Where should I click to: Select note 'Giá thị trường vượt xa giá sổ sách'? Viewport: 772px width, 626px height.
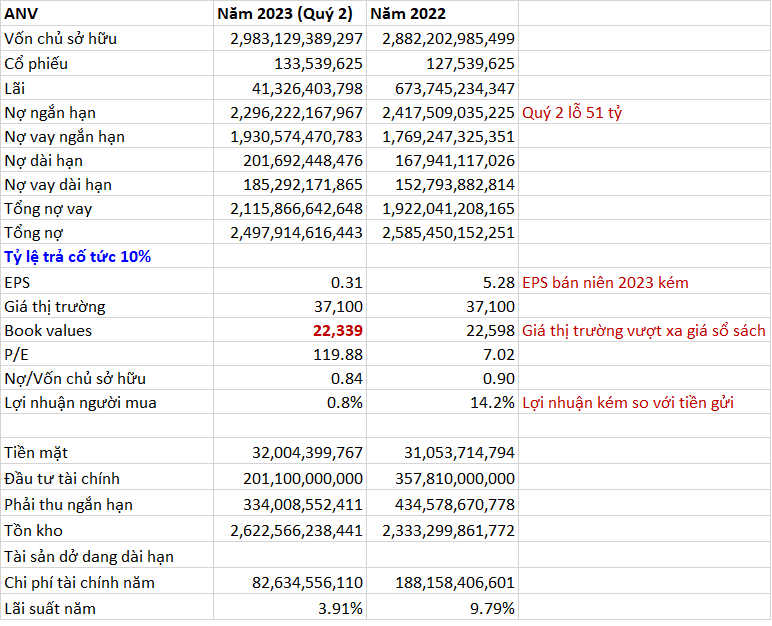coord(643,330)
